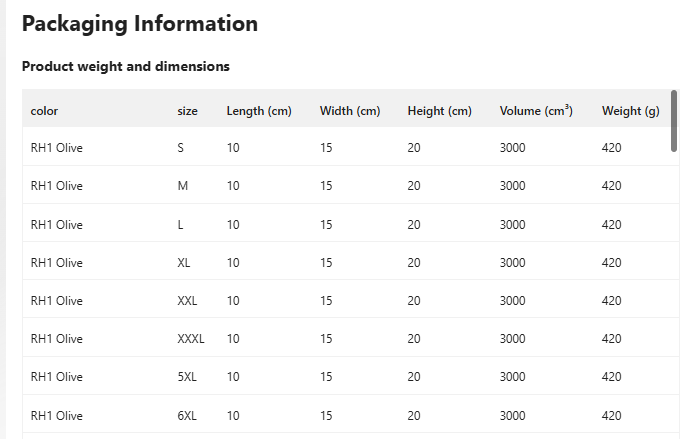Click the XXXL size cell

(x=191, y=338)
